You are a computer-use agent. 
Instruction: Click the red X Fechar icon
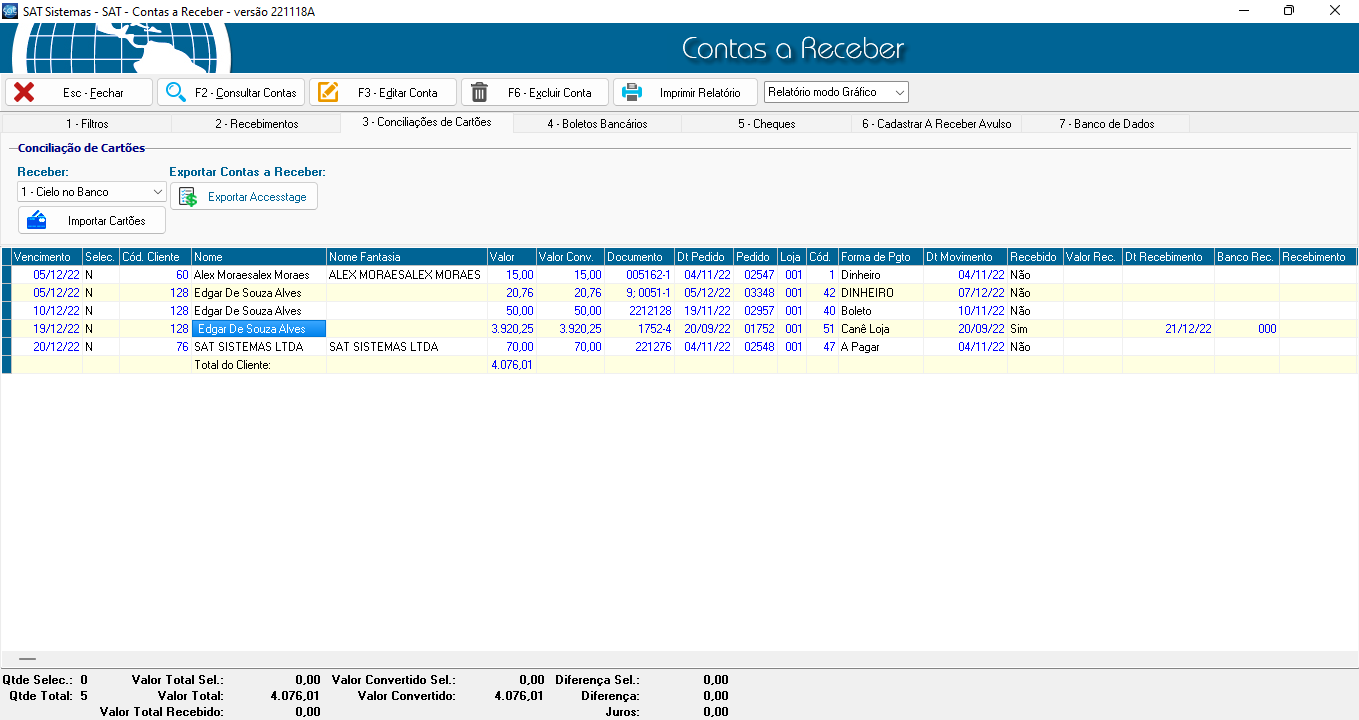click(x=24, y=93)
